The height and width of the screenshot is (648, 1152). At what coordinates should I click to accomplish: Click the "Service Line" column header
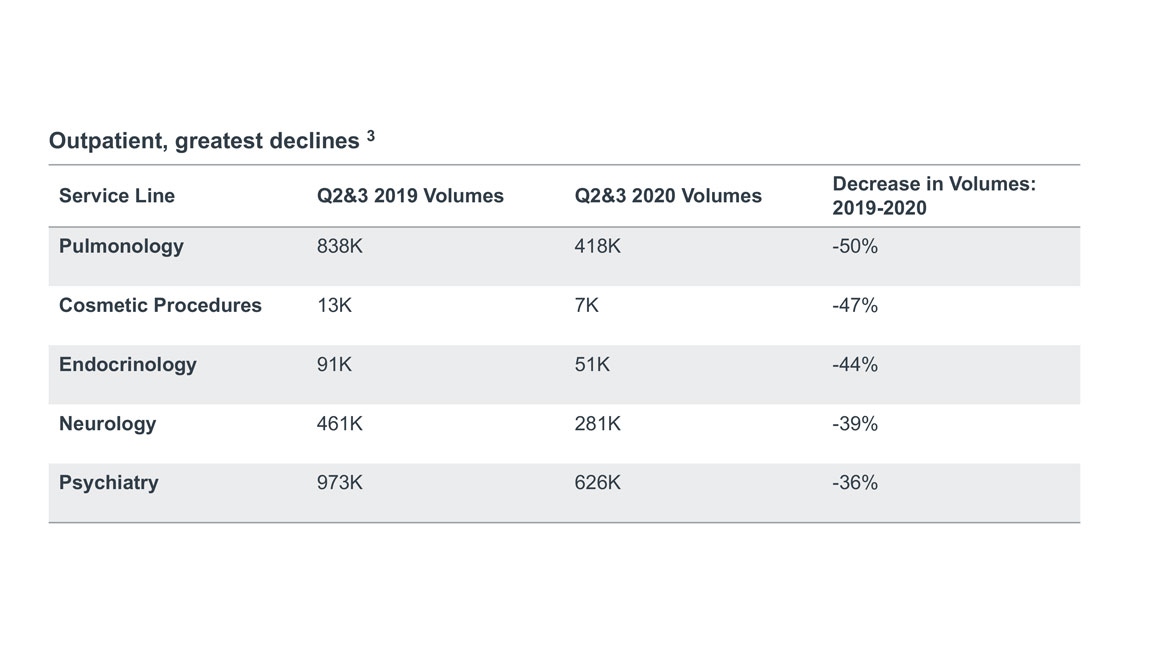point(117,196)
